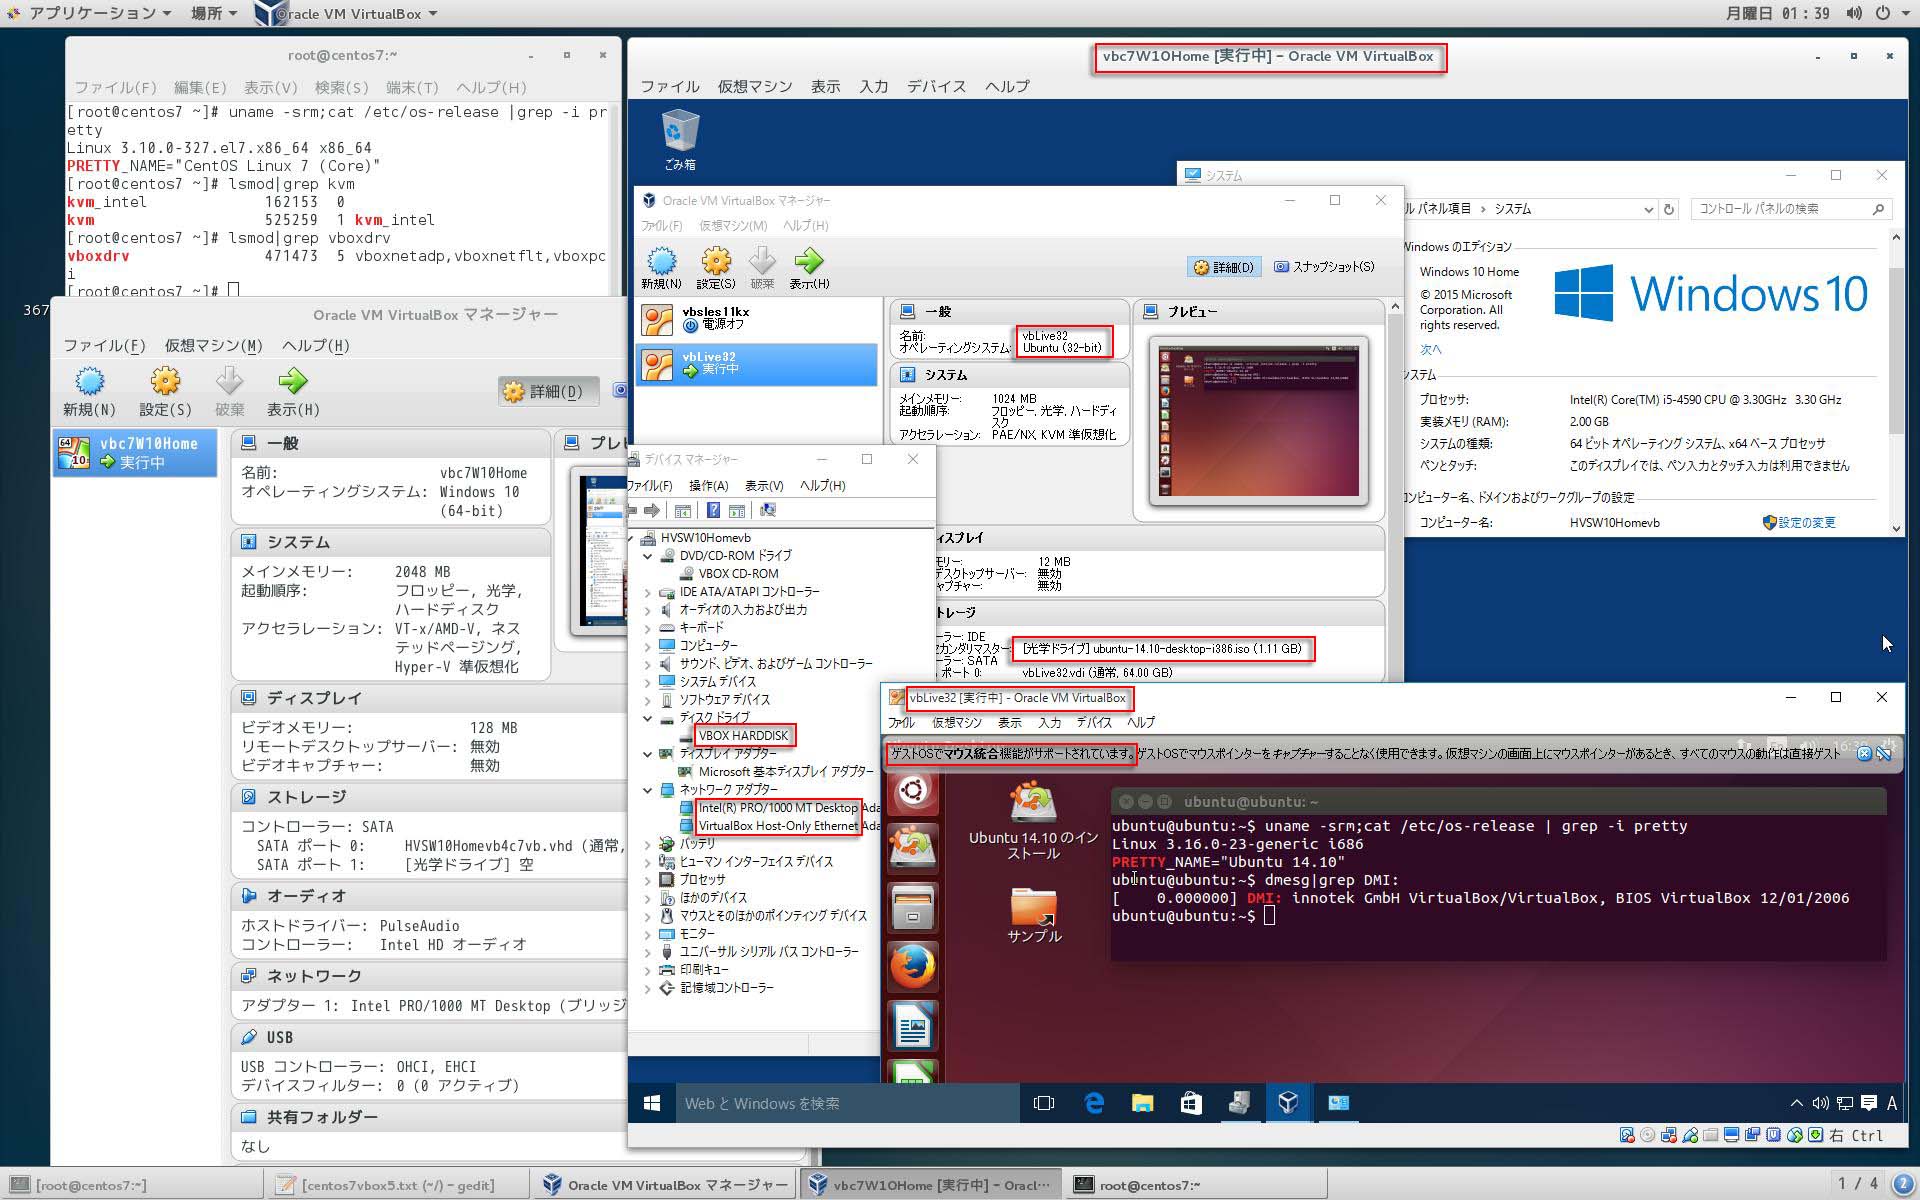Image resolution: width=1920 pixels, height=1200 pixels.
Task: Open 設定(S) in guest VirtualBox Manager
Action: pyautogui.click(x=716, y=268)
